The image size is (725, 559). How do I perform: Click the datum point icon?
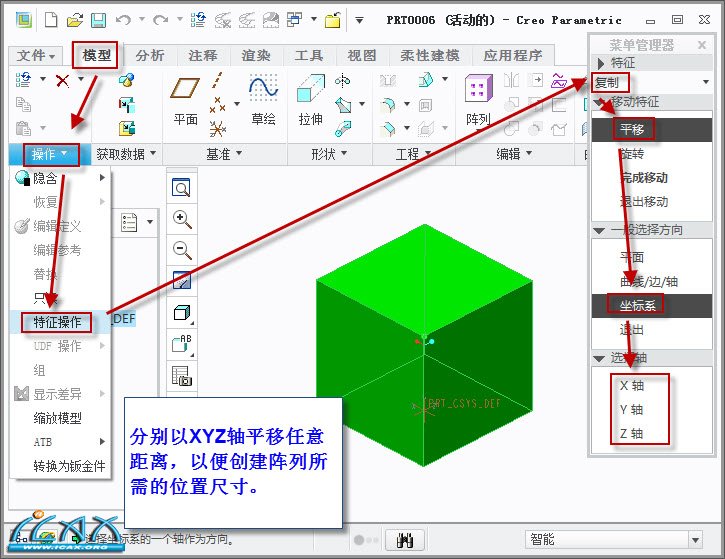[217, 104]
